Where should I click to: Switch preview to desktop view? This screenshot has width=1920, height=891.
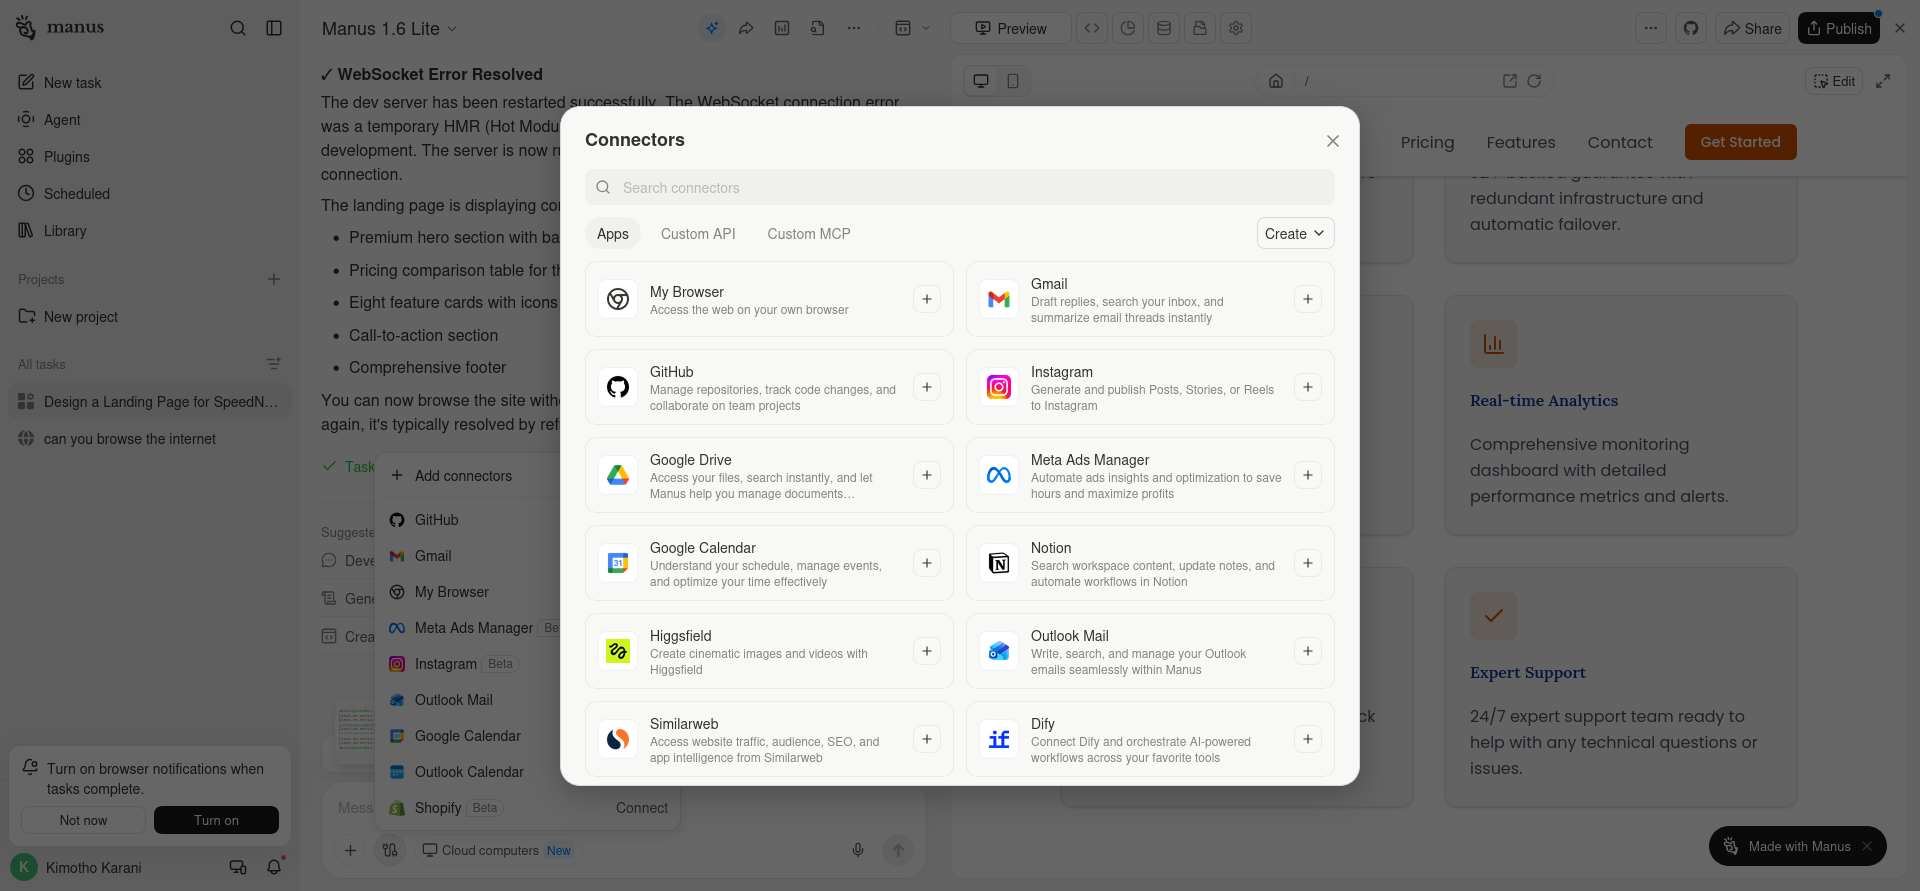click(x=981, y=81)
